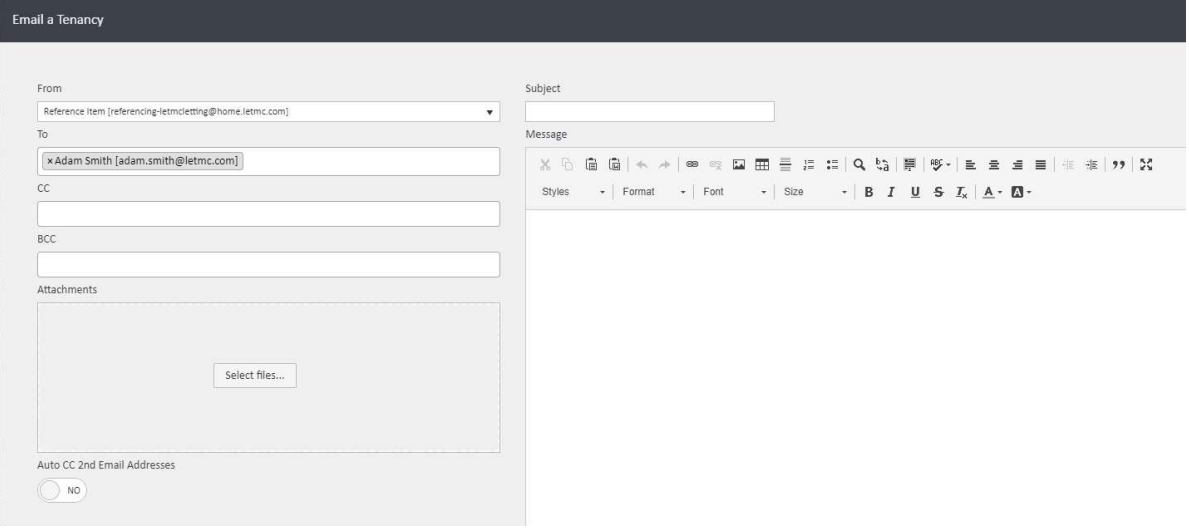Open the Font dropdown

pyautogui.click(x=735, y=192)
